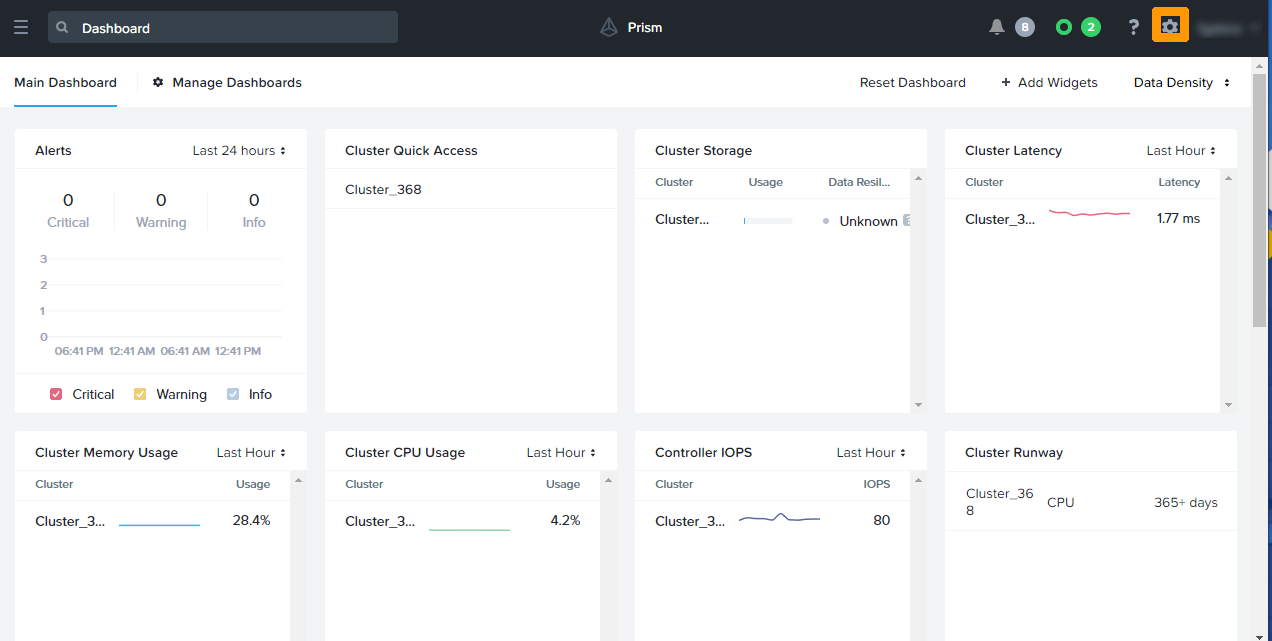The image size is (1272, 641).
Task: Toggle the Warning alerts checkbox
Action: tap(139, 394)
